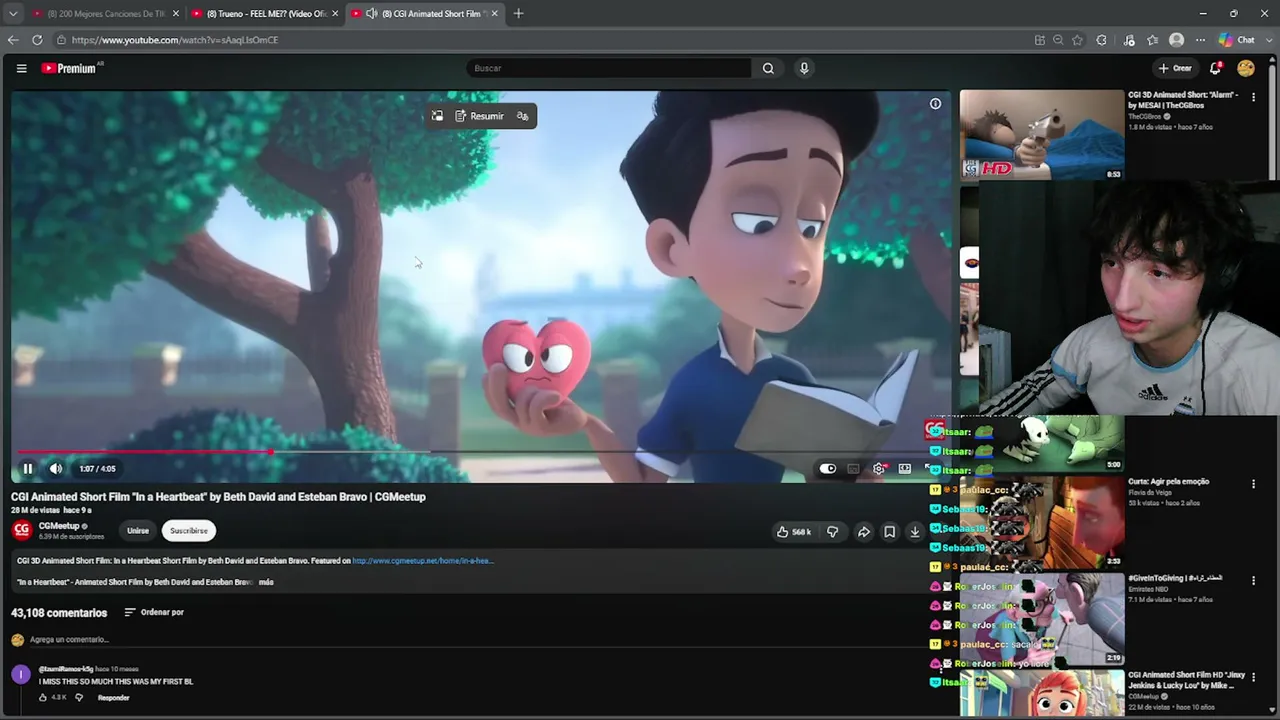Reload the current page

[x=37, y=40]
